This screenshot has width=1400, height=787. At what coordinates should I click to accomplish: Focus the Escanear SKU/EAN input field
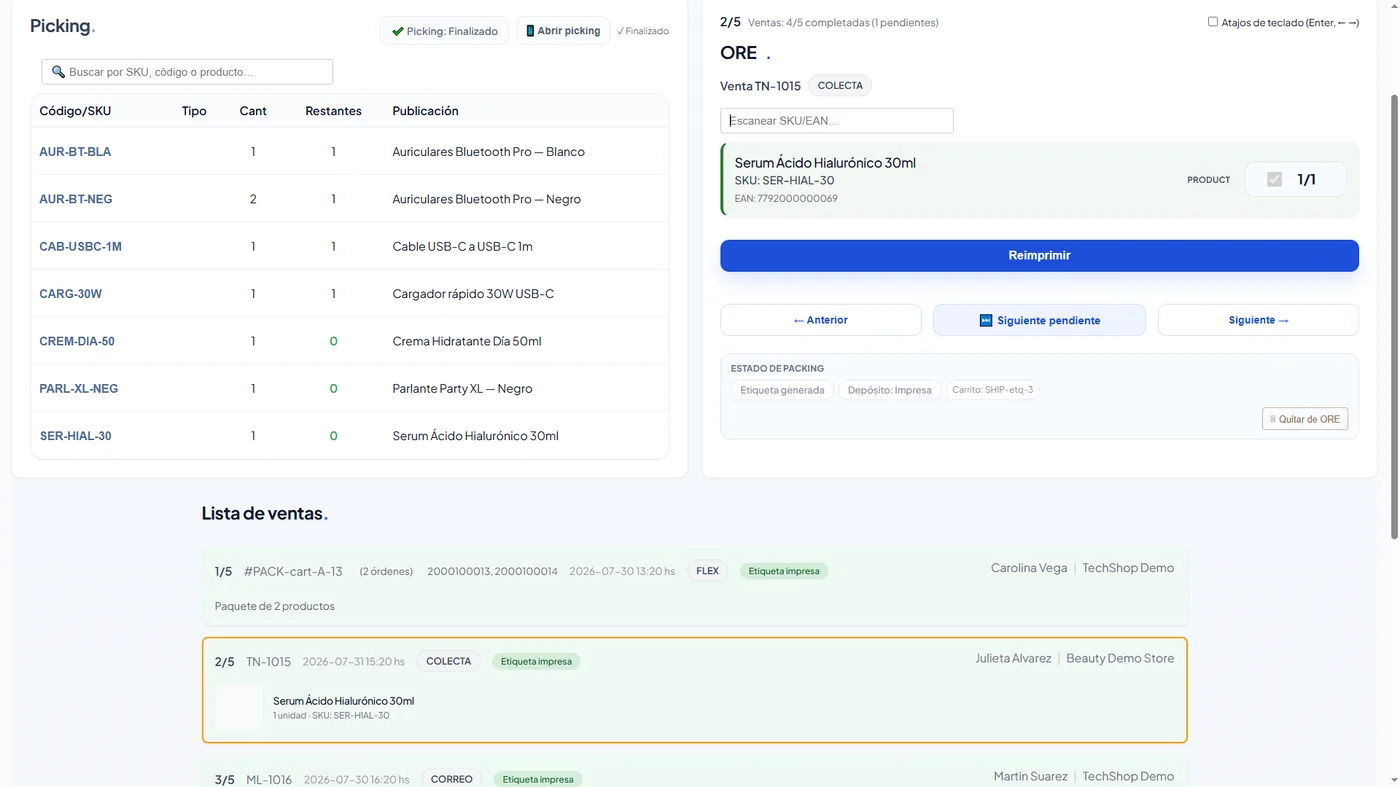837,120
